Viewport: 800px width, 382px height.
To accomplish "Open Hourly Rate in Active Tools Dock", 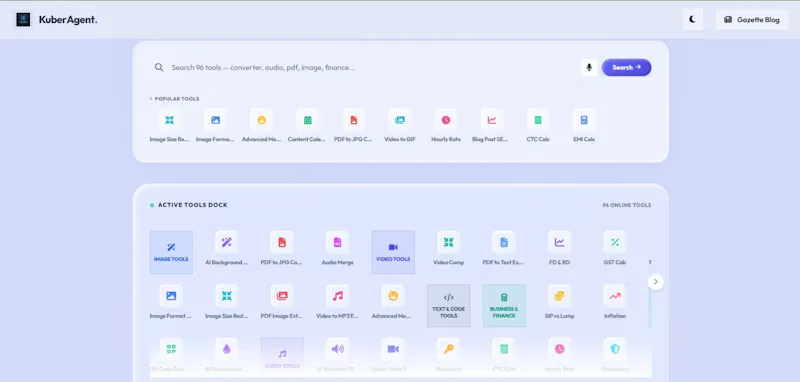I will (x=559, y=355).
